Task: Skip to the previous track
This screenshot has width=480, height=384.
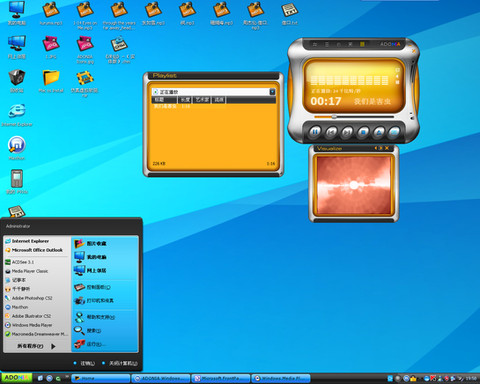Action: click(331, 132)
